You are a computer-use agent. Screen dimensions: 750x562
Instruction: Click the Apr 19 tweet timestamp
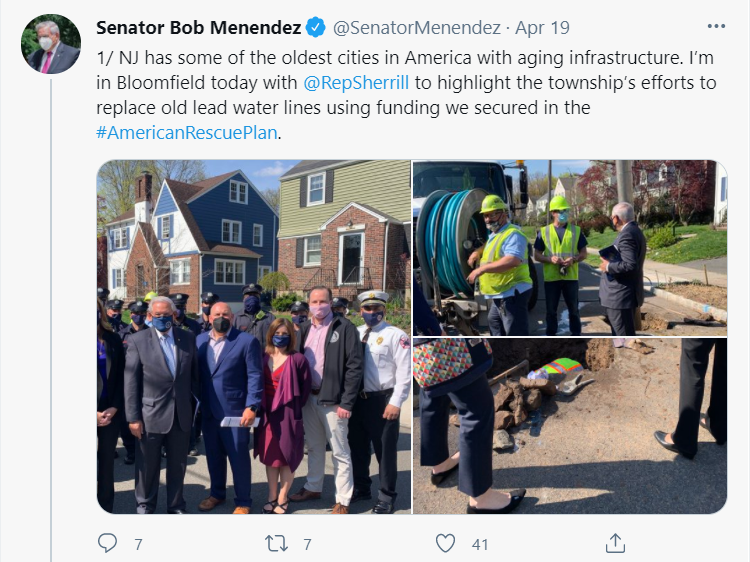click(x=542, y=28)
